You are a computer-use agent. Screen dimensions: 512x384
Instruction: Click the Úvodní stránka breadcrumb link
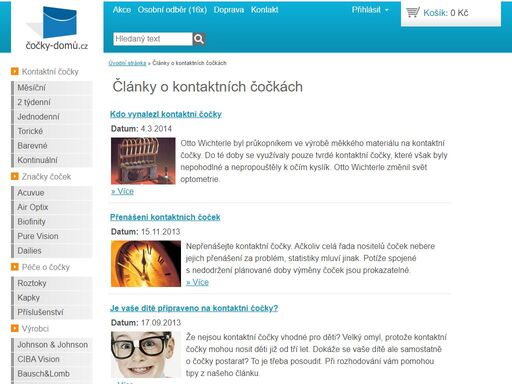click(127, 63)
